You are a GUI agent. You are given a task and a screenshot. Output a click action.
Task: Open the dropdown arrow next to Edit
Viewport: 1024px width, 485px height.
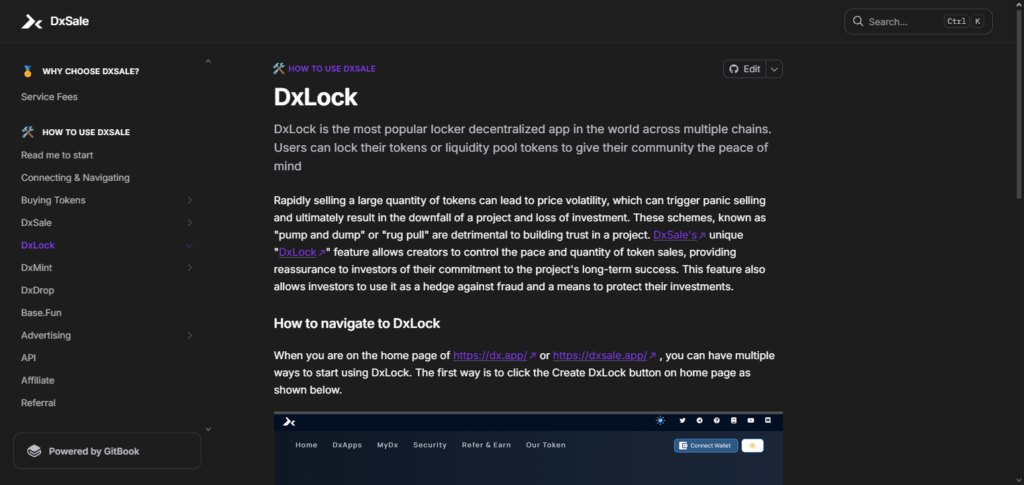coord(774,69)
